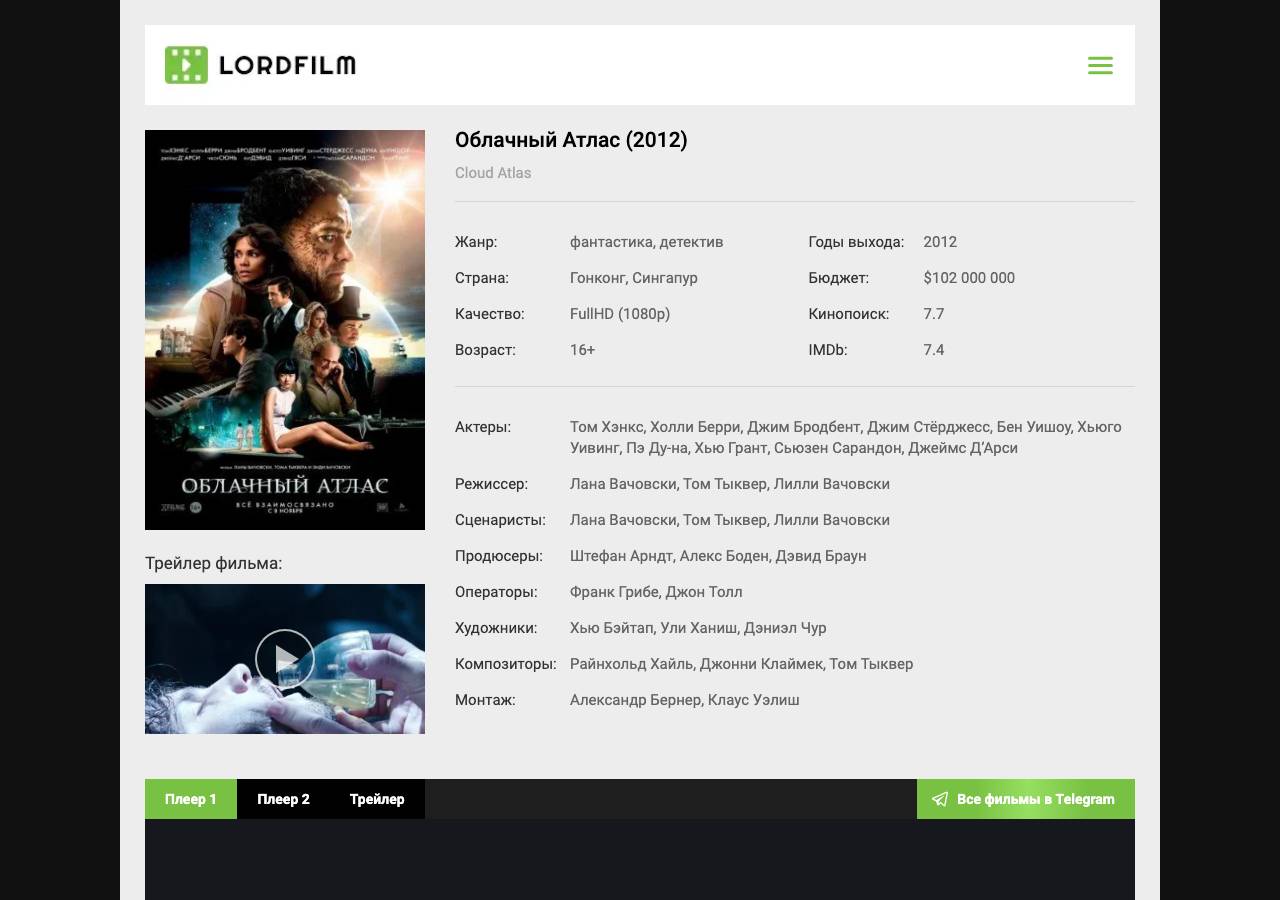Viewport: 1280px width, 900px height.
Task: Click the Cloud Atlas subtitle
Action: point(493,173)
